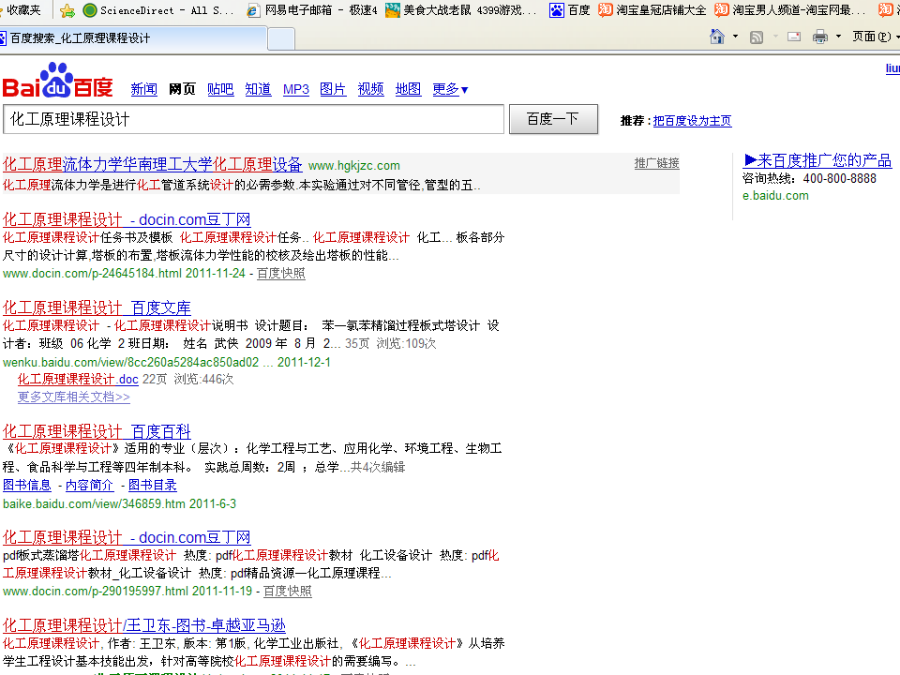Select the 网页 search category
The width and height of the screenshot is (900, 675).
(182, 90)
